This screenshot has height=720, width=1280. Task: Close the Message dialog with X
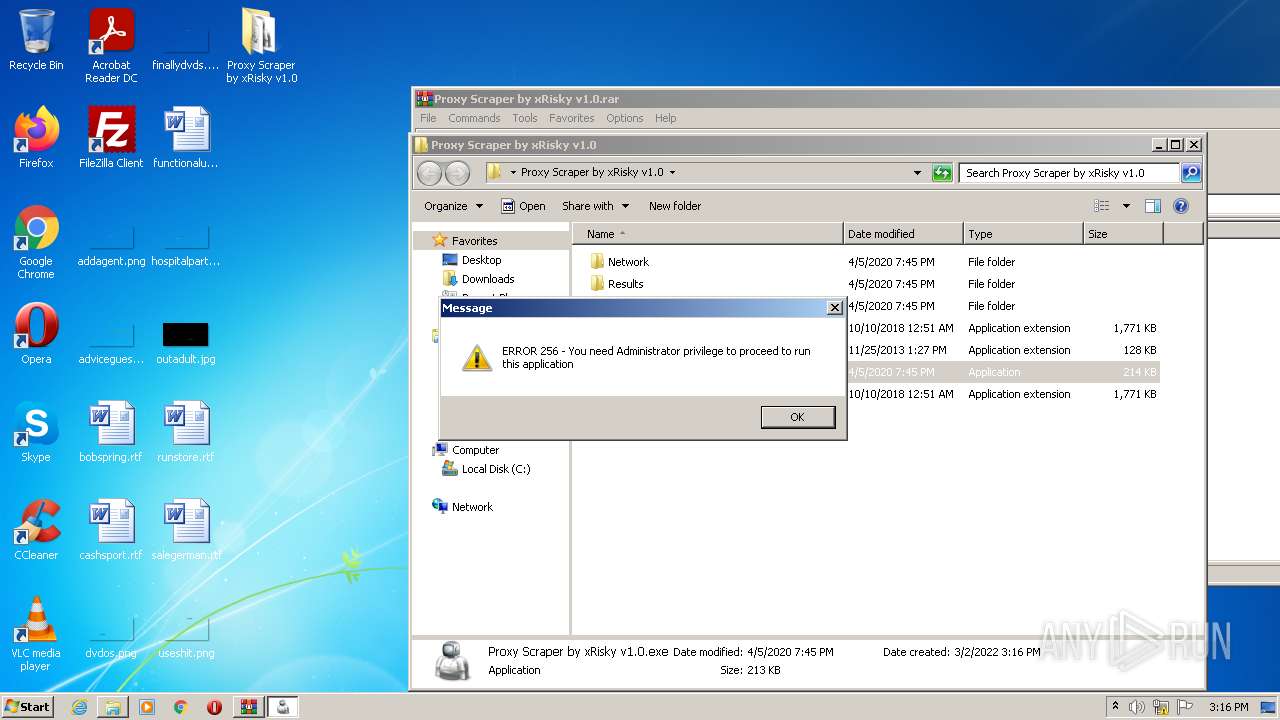tap(834, 308)
